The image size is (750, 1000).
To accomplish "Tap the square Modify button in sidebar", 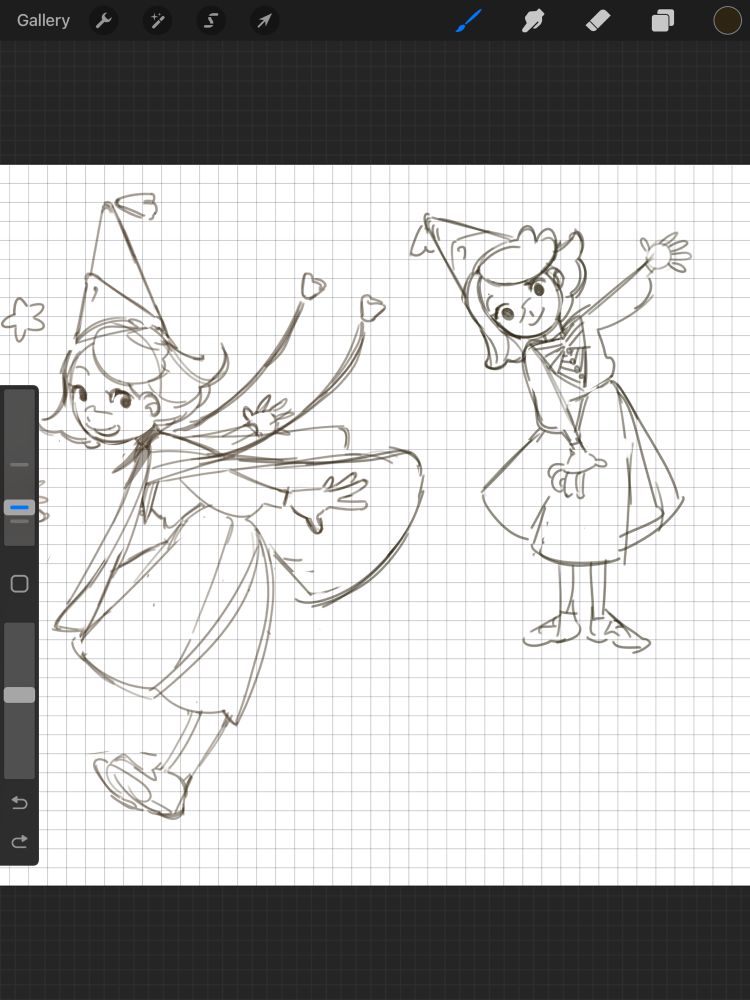I will (x=20, y=584).
